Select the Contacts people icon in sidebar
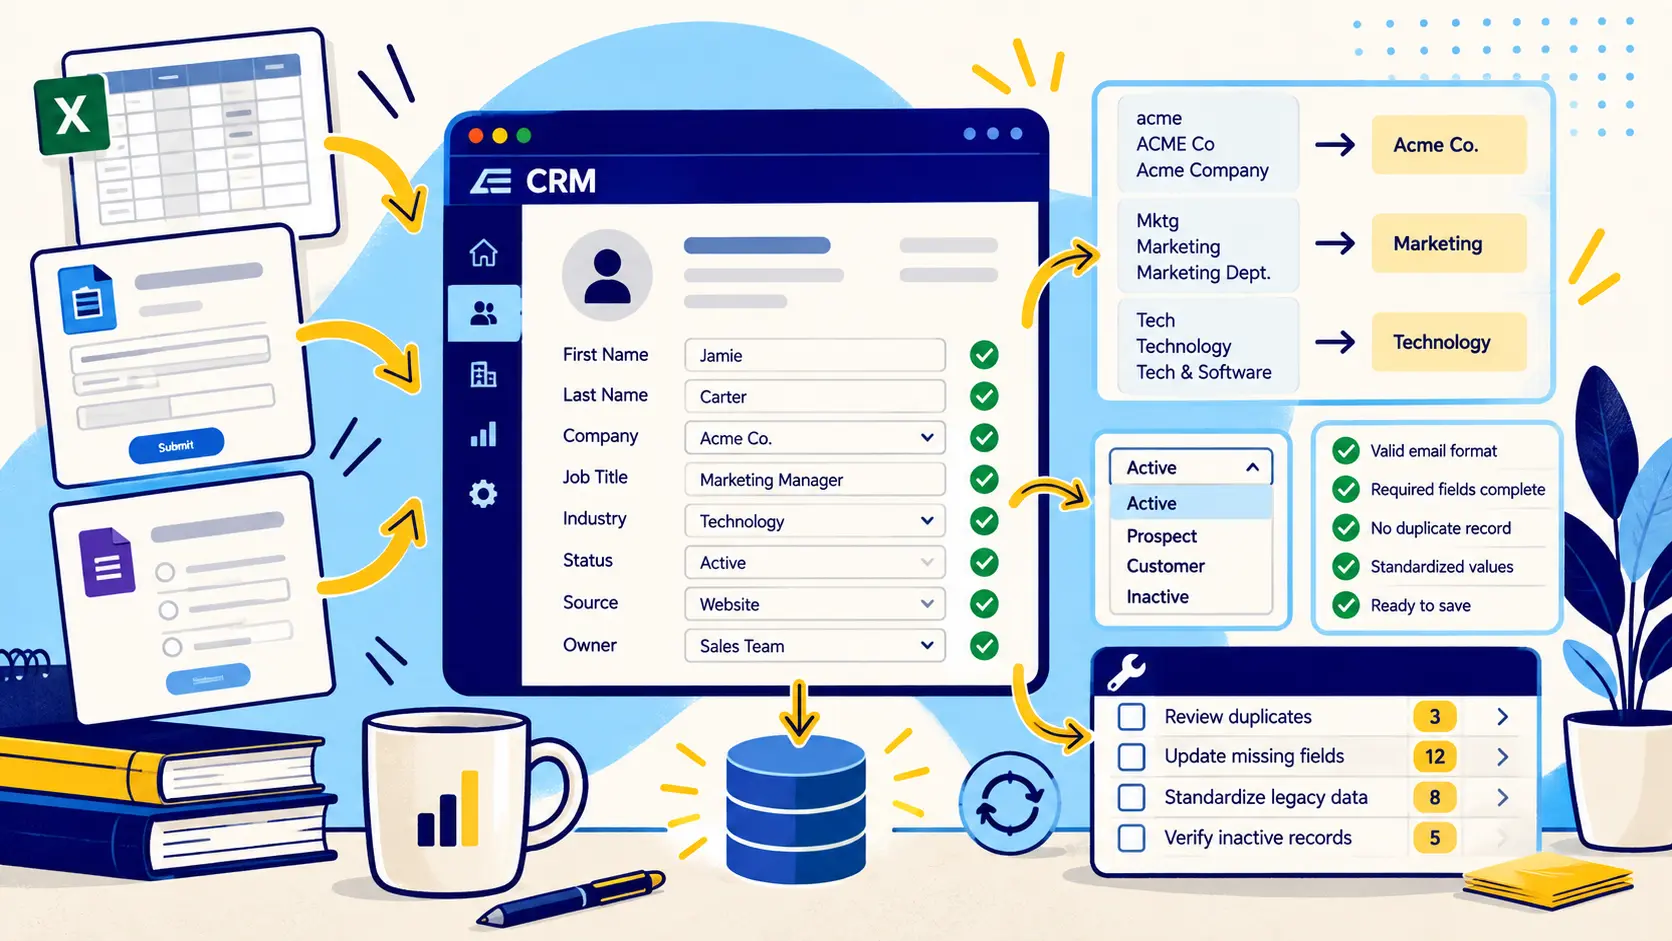Image resolution: width=1672 pixels, height=941 pixels. pos(484,314)
